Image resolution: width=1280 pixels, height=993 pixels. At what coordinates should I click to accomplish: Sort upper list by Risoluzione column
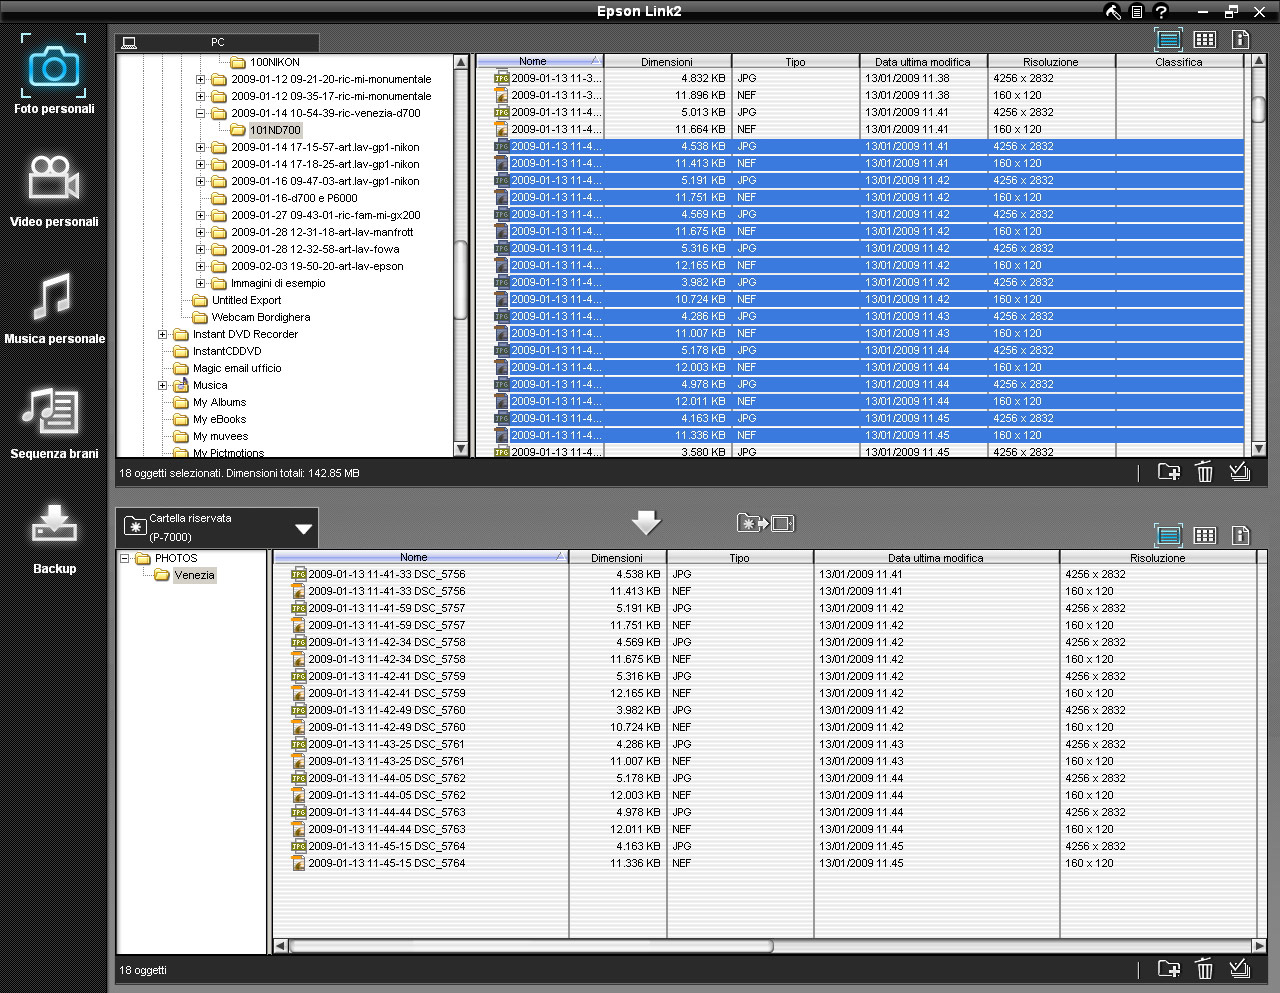coord(1051,62)
